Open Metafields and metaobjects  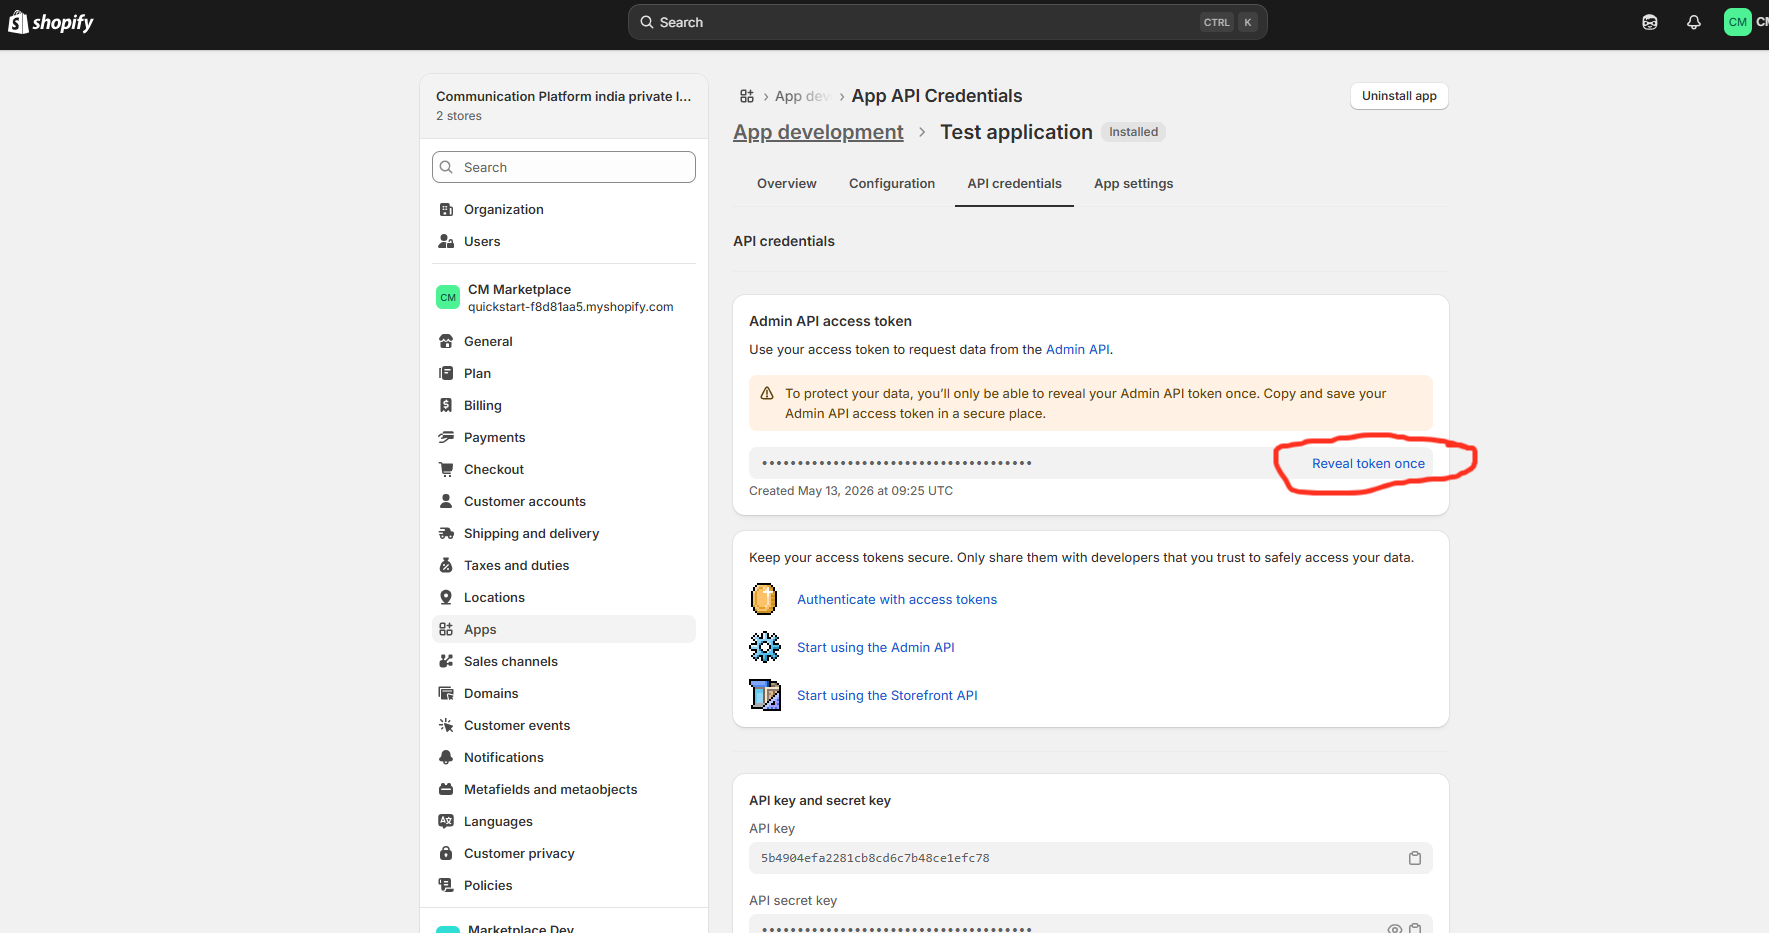pyautogui.click(x=564, y=789)
